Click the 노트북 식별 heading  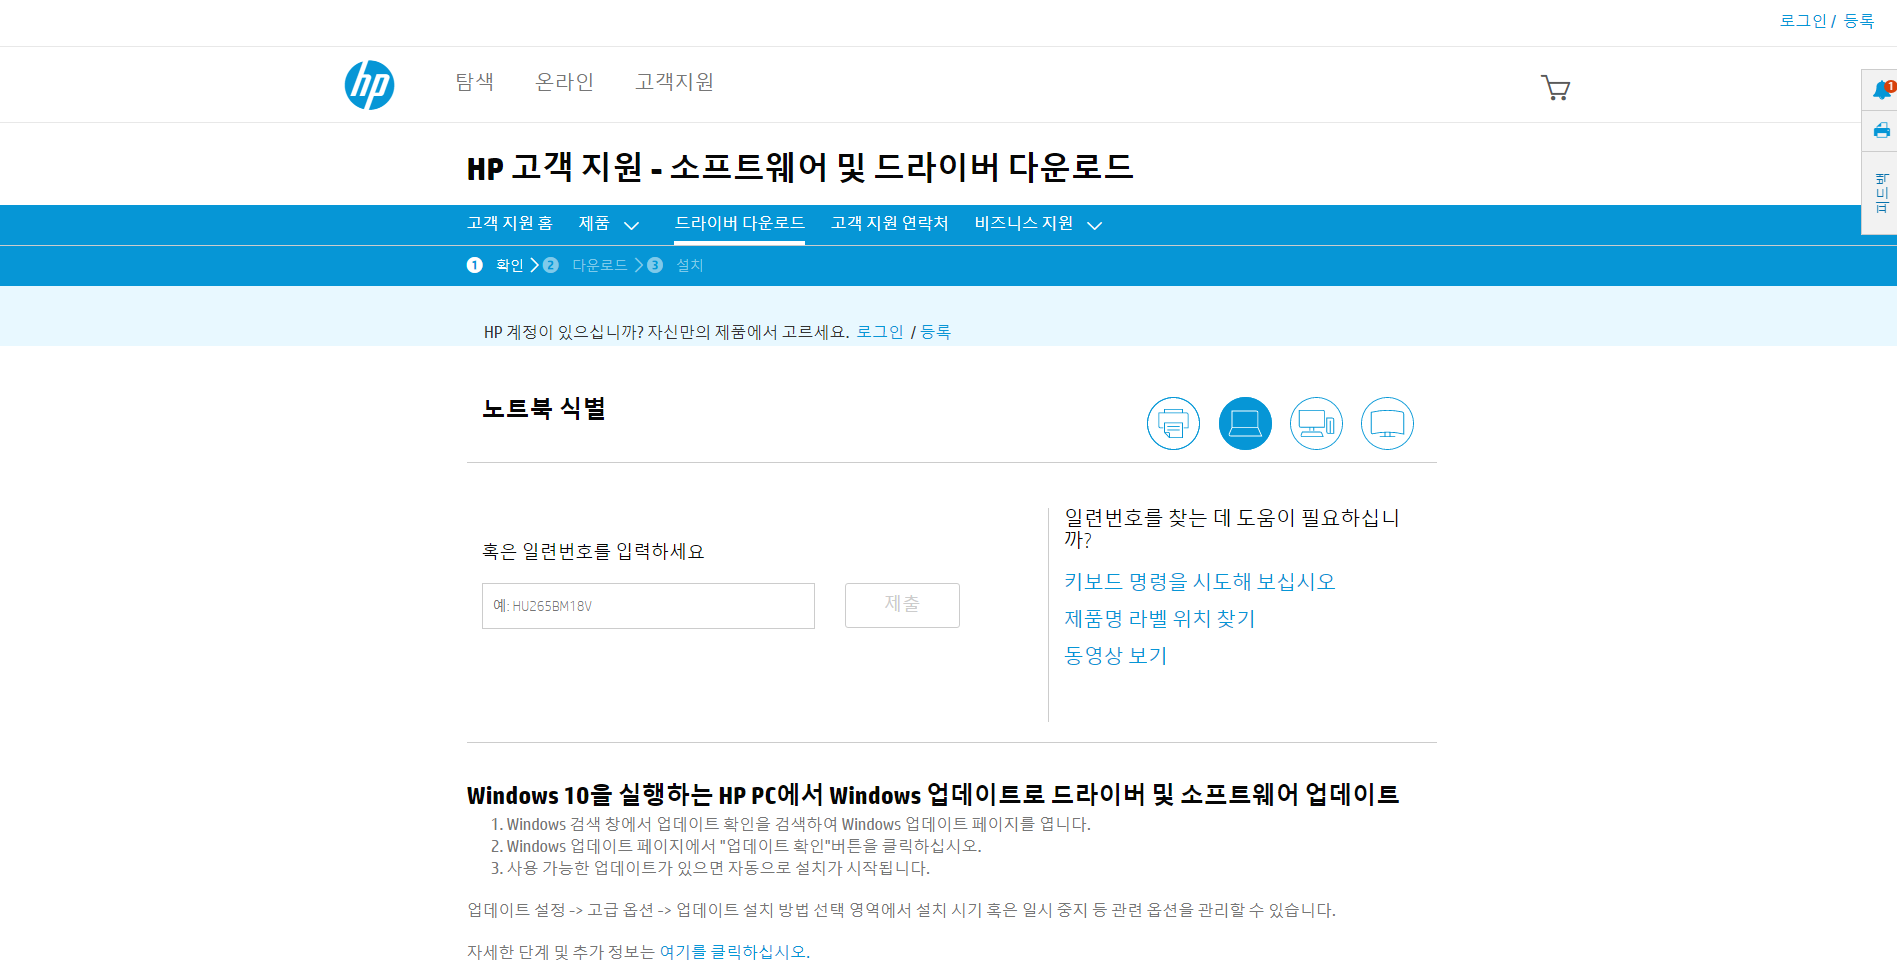coord(544,408)
